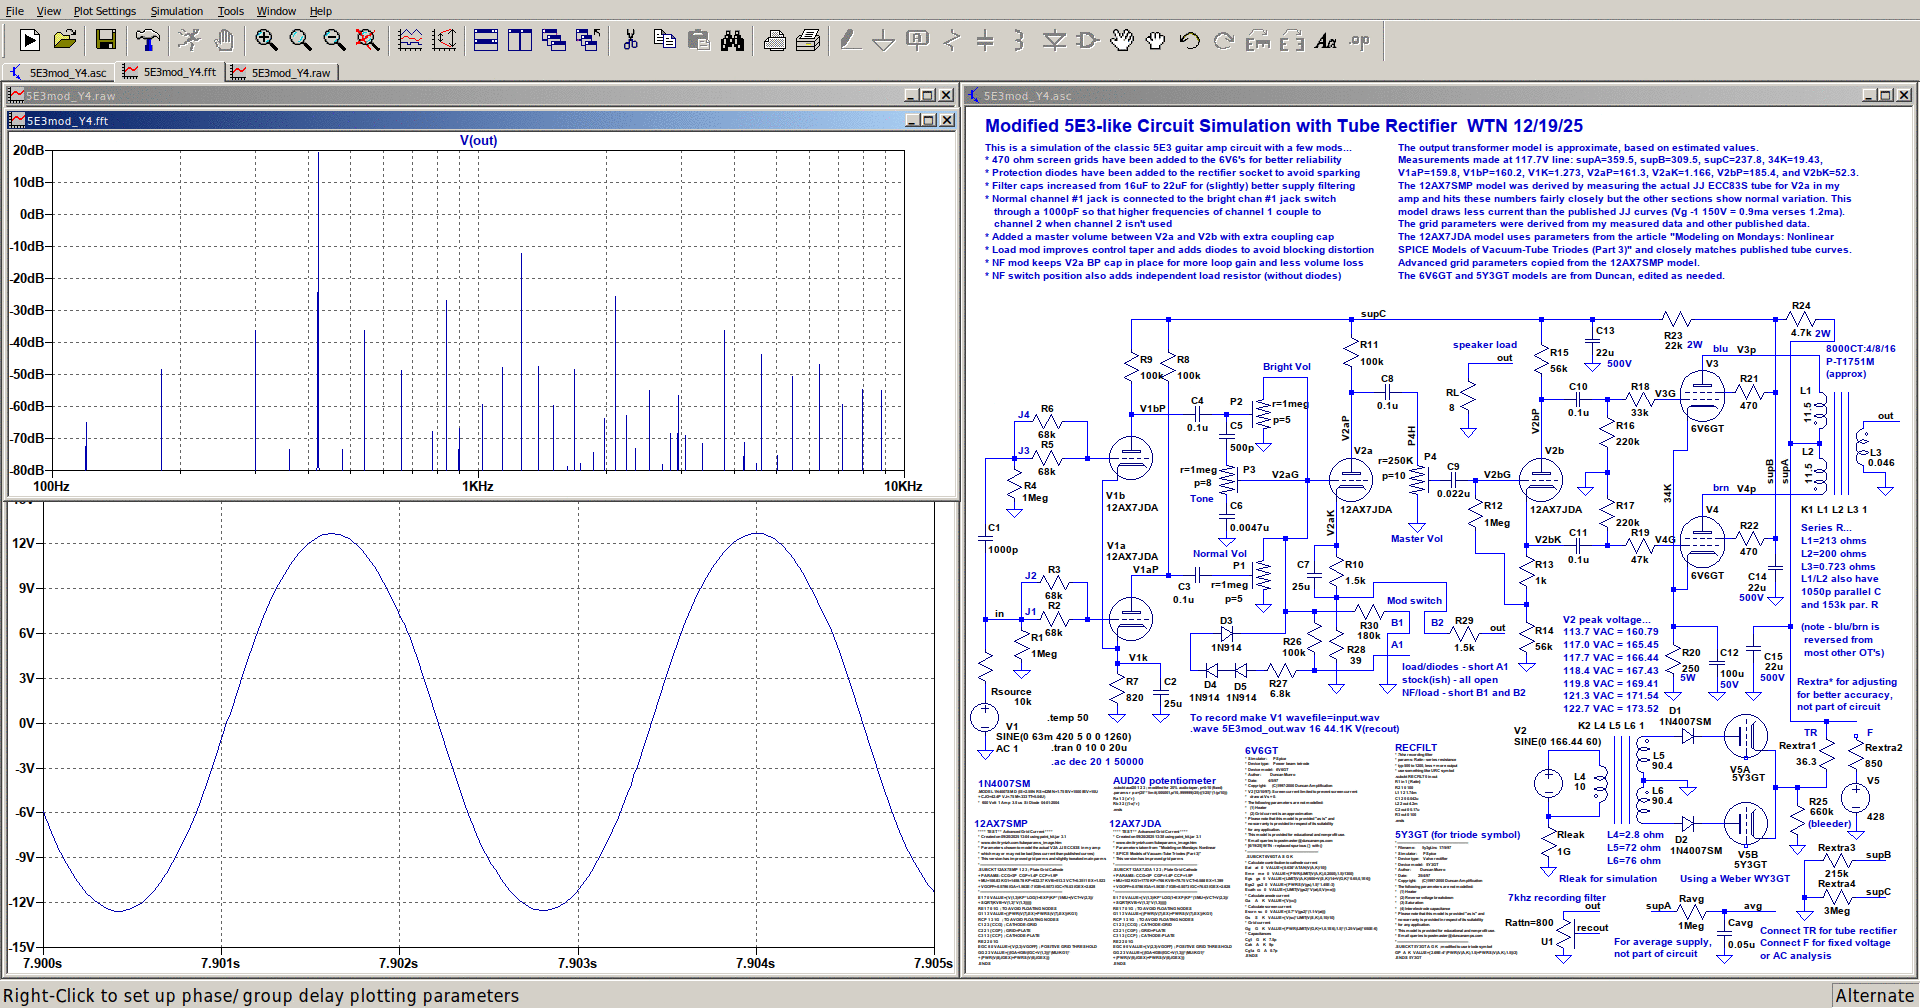Click the Zoom In magnifier icon
This screenshot has width=1920, height=1008.
click(x=266, y=40)
